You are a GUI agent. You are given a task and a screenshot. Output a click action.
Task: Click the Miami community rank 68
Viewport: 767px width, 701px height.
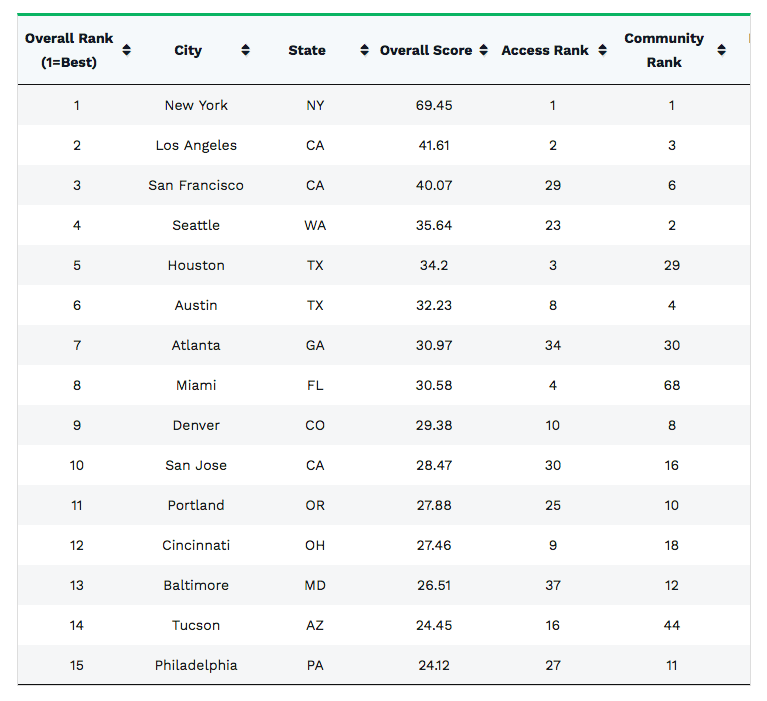[x=672, y=385]
